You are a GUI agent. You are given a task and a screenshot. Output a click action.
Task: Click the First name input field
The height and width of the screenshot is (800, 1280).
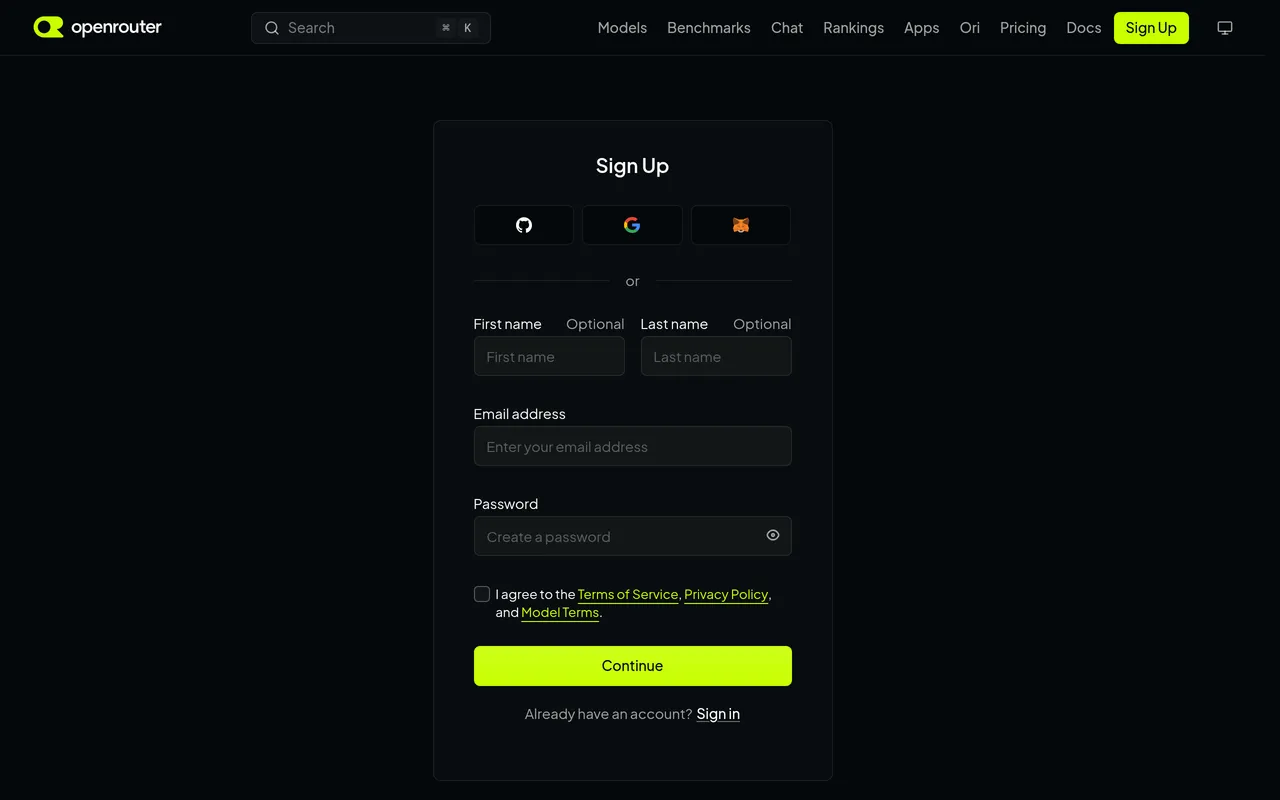[x=549, y=356]
